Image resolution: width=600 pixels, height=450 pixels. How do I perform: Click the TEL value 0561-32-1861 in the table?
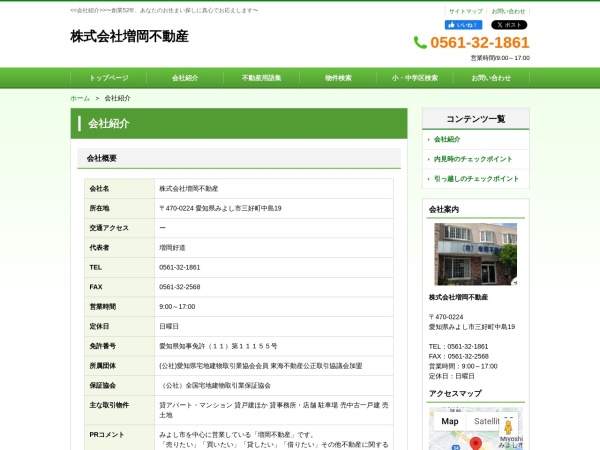pyautogui.click(x=179, y=267)
